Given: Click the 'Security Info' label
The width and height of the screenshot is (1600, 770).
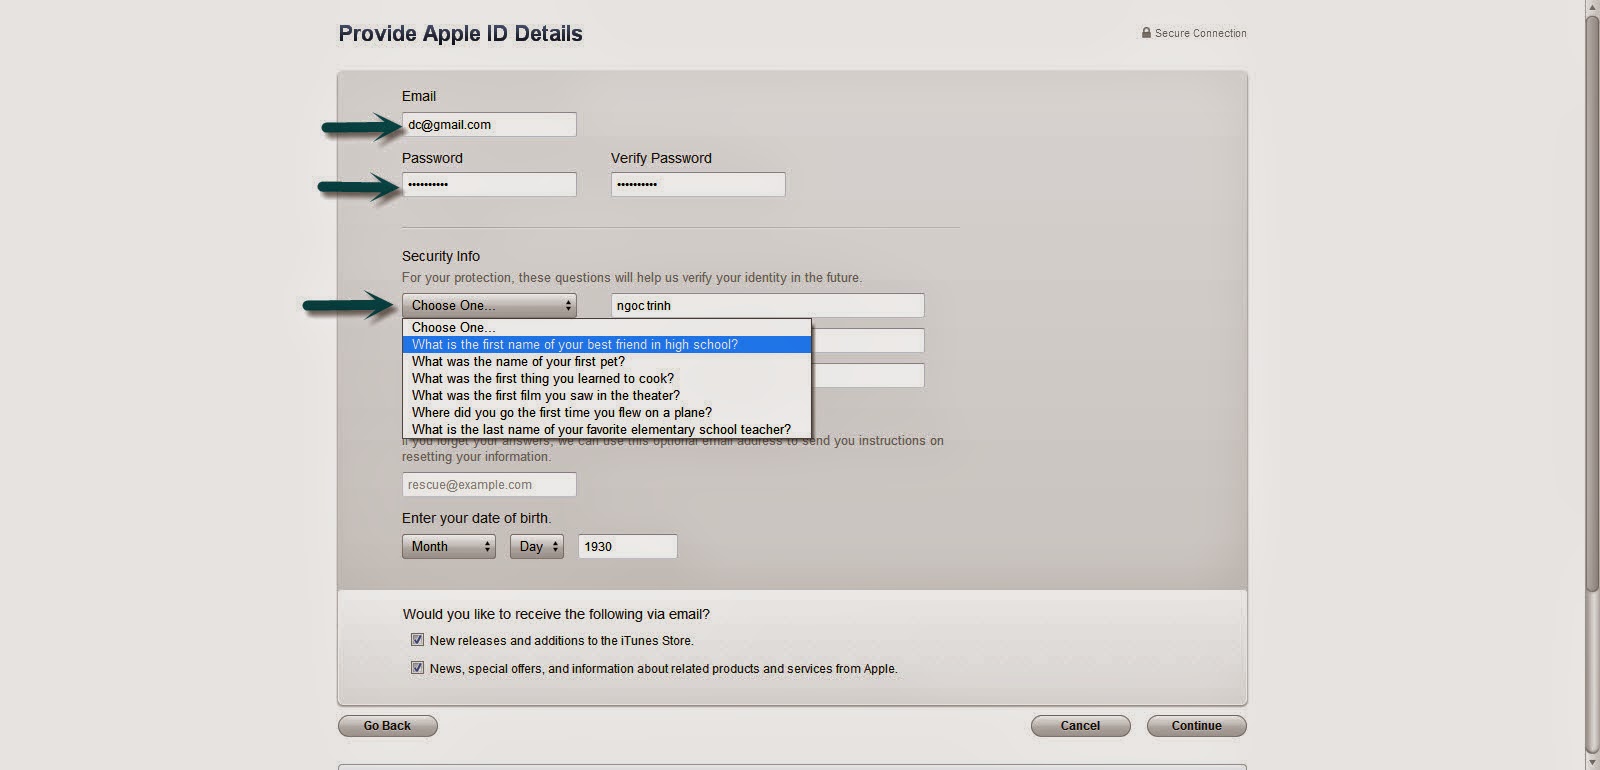Looking at the screenshot, I should (441, 256).
